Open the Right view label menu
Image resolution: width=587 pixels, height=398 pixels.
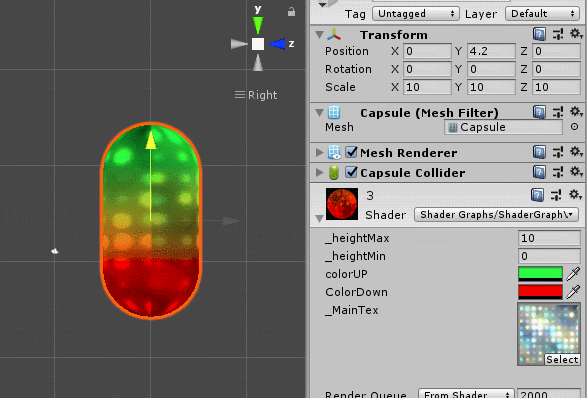[256, 95]
